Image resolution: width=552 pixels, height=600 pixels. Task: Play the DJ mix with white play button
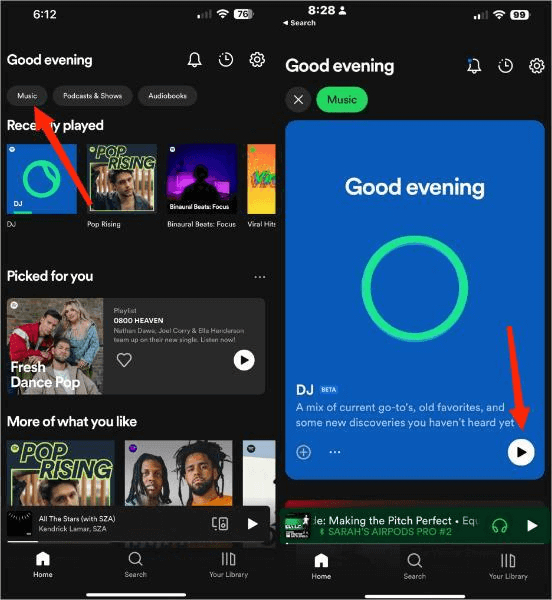click(521, 452)
